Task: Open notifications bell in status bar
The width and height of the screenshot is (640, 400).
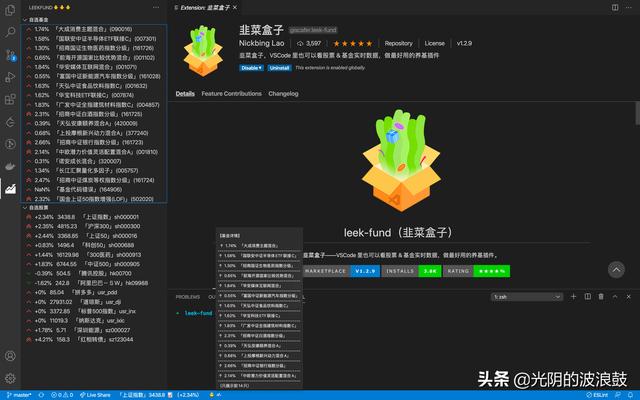Action: pyautogui.click(x=630, y=395)
